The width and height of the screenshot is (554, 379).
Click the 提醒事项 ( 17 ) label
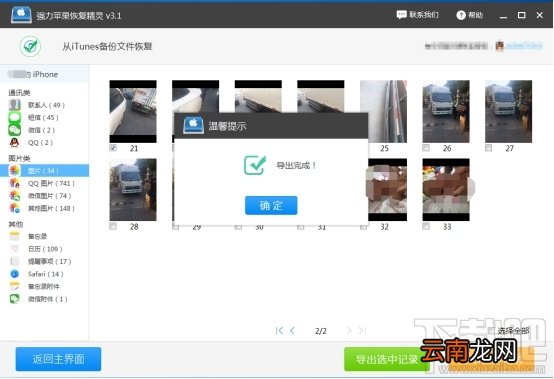(x=49, y=261)
